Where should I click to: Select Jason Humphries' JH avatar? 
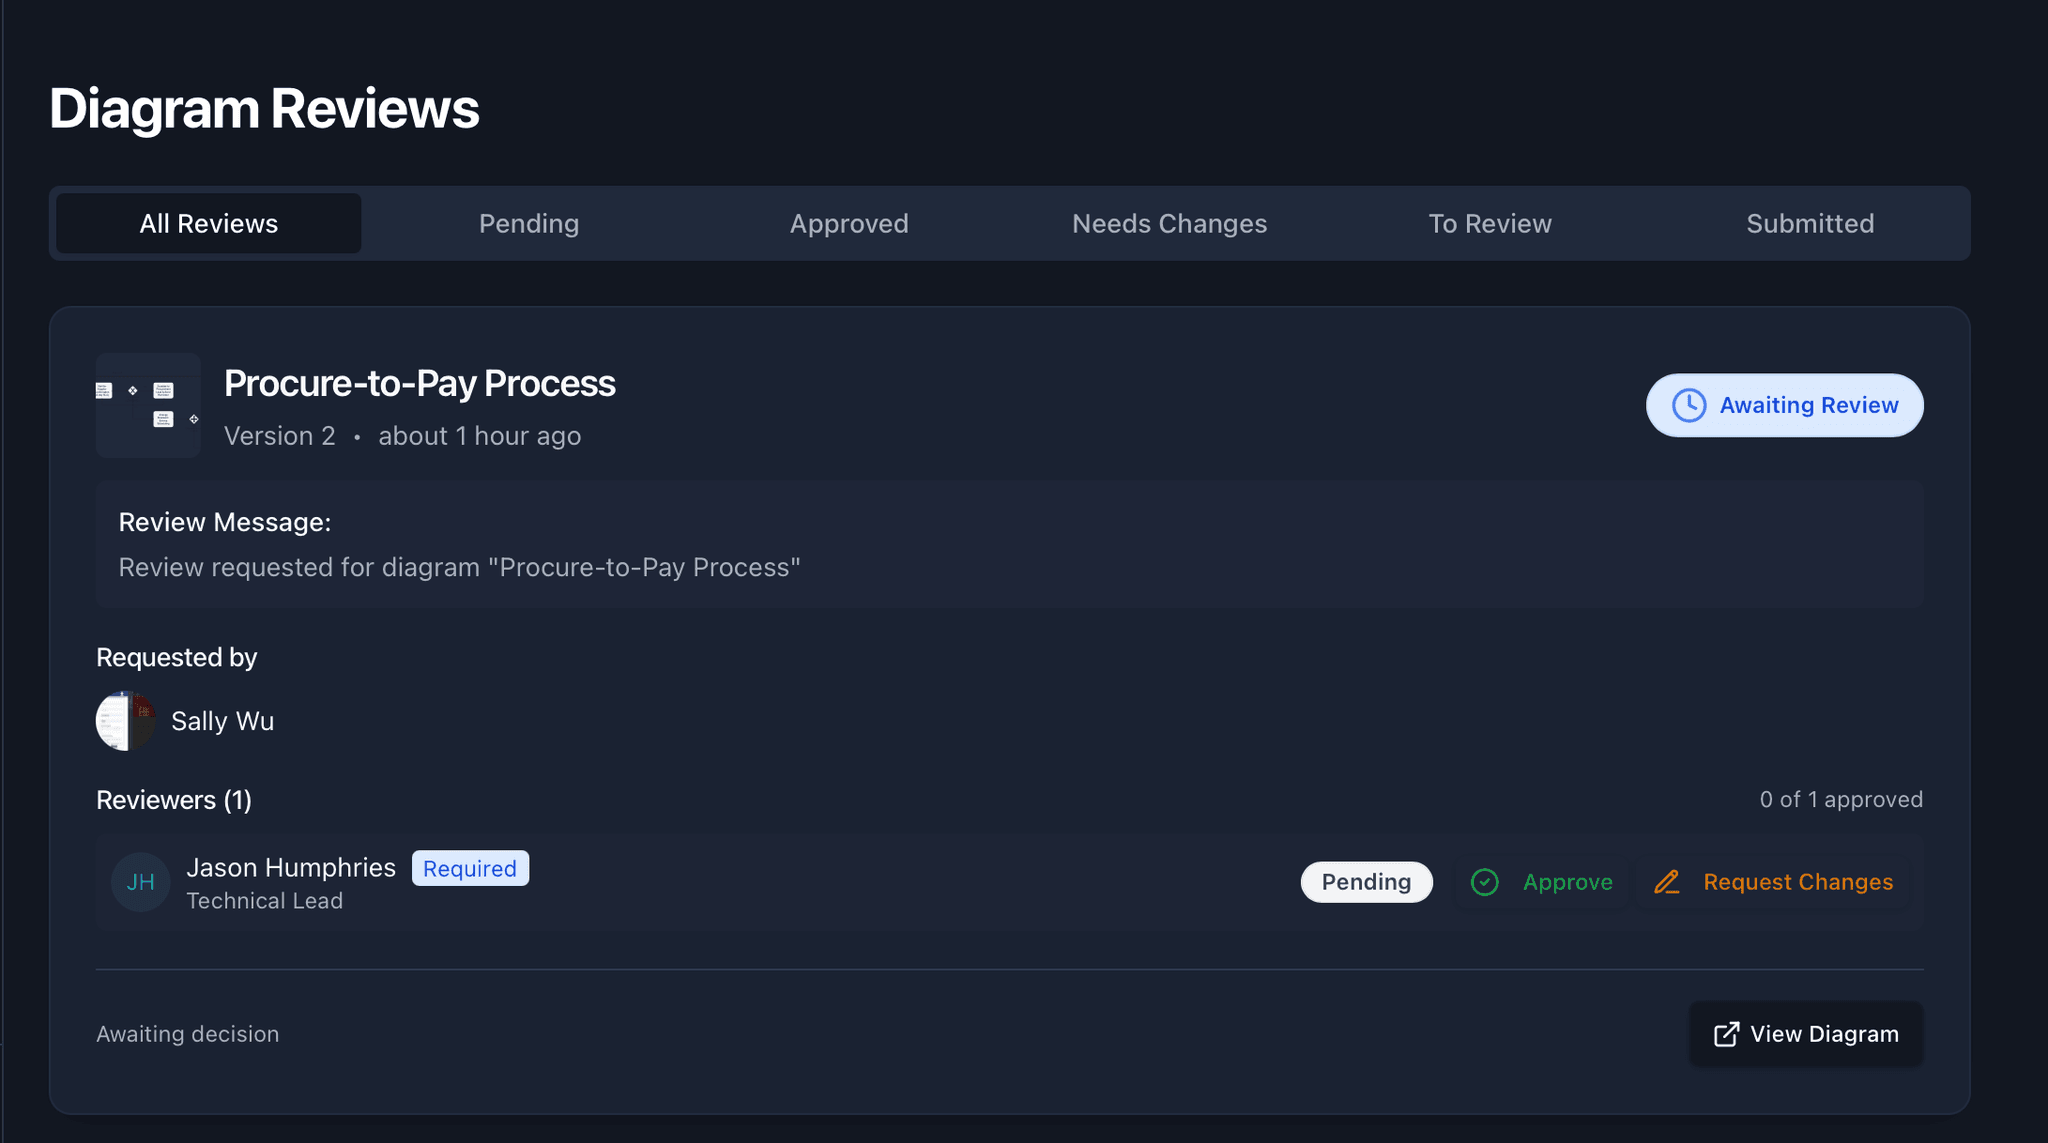[x=140, y=882]
